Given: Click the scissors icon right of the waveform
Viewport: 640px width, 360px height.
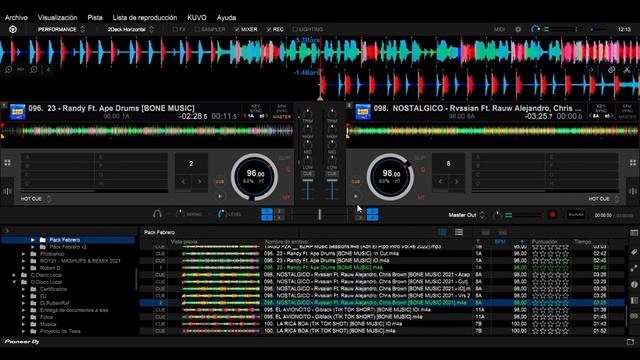Looking at the screenshot, I should click(627, 70).
